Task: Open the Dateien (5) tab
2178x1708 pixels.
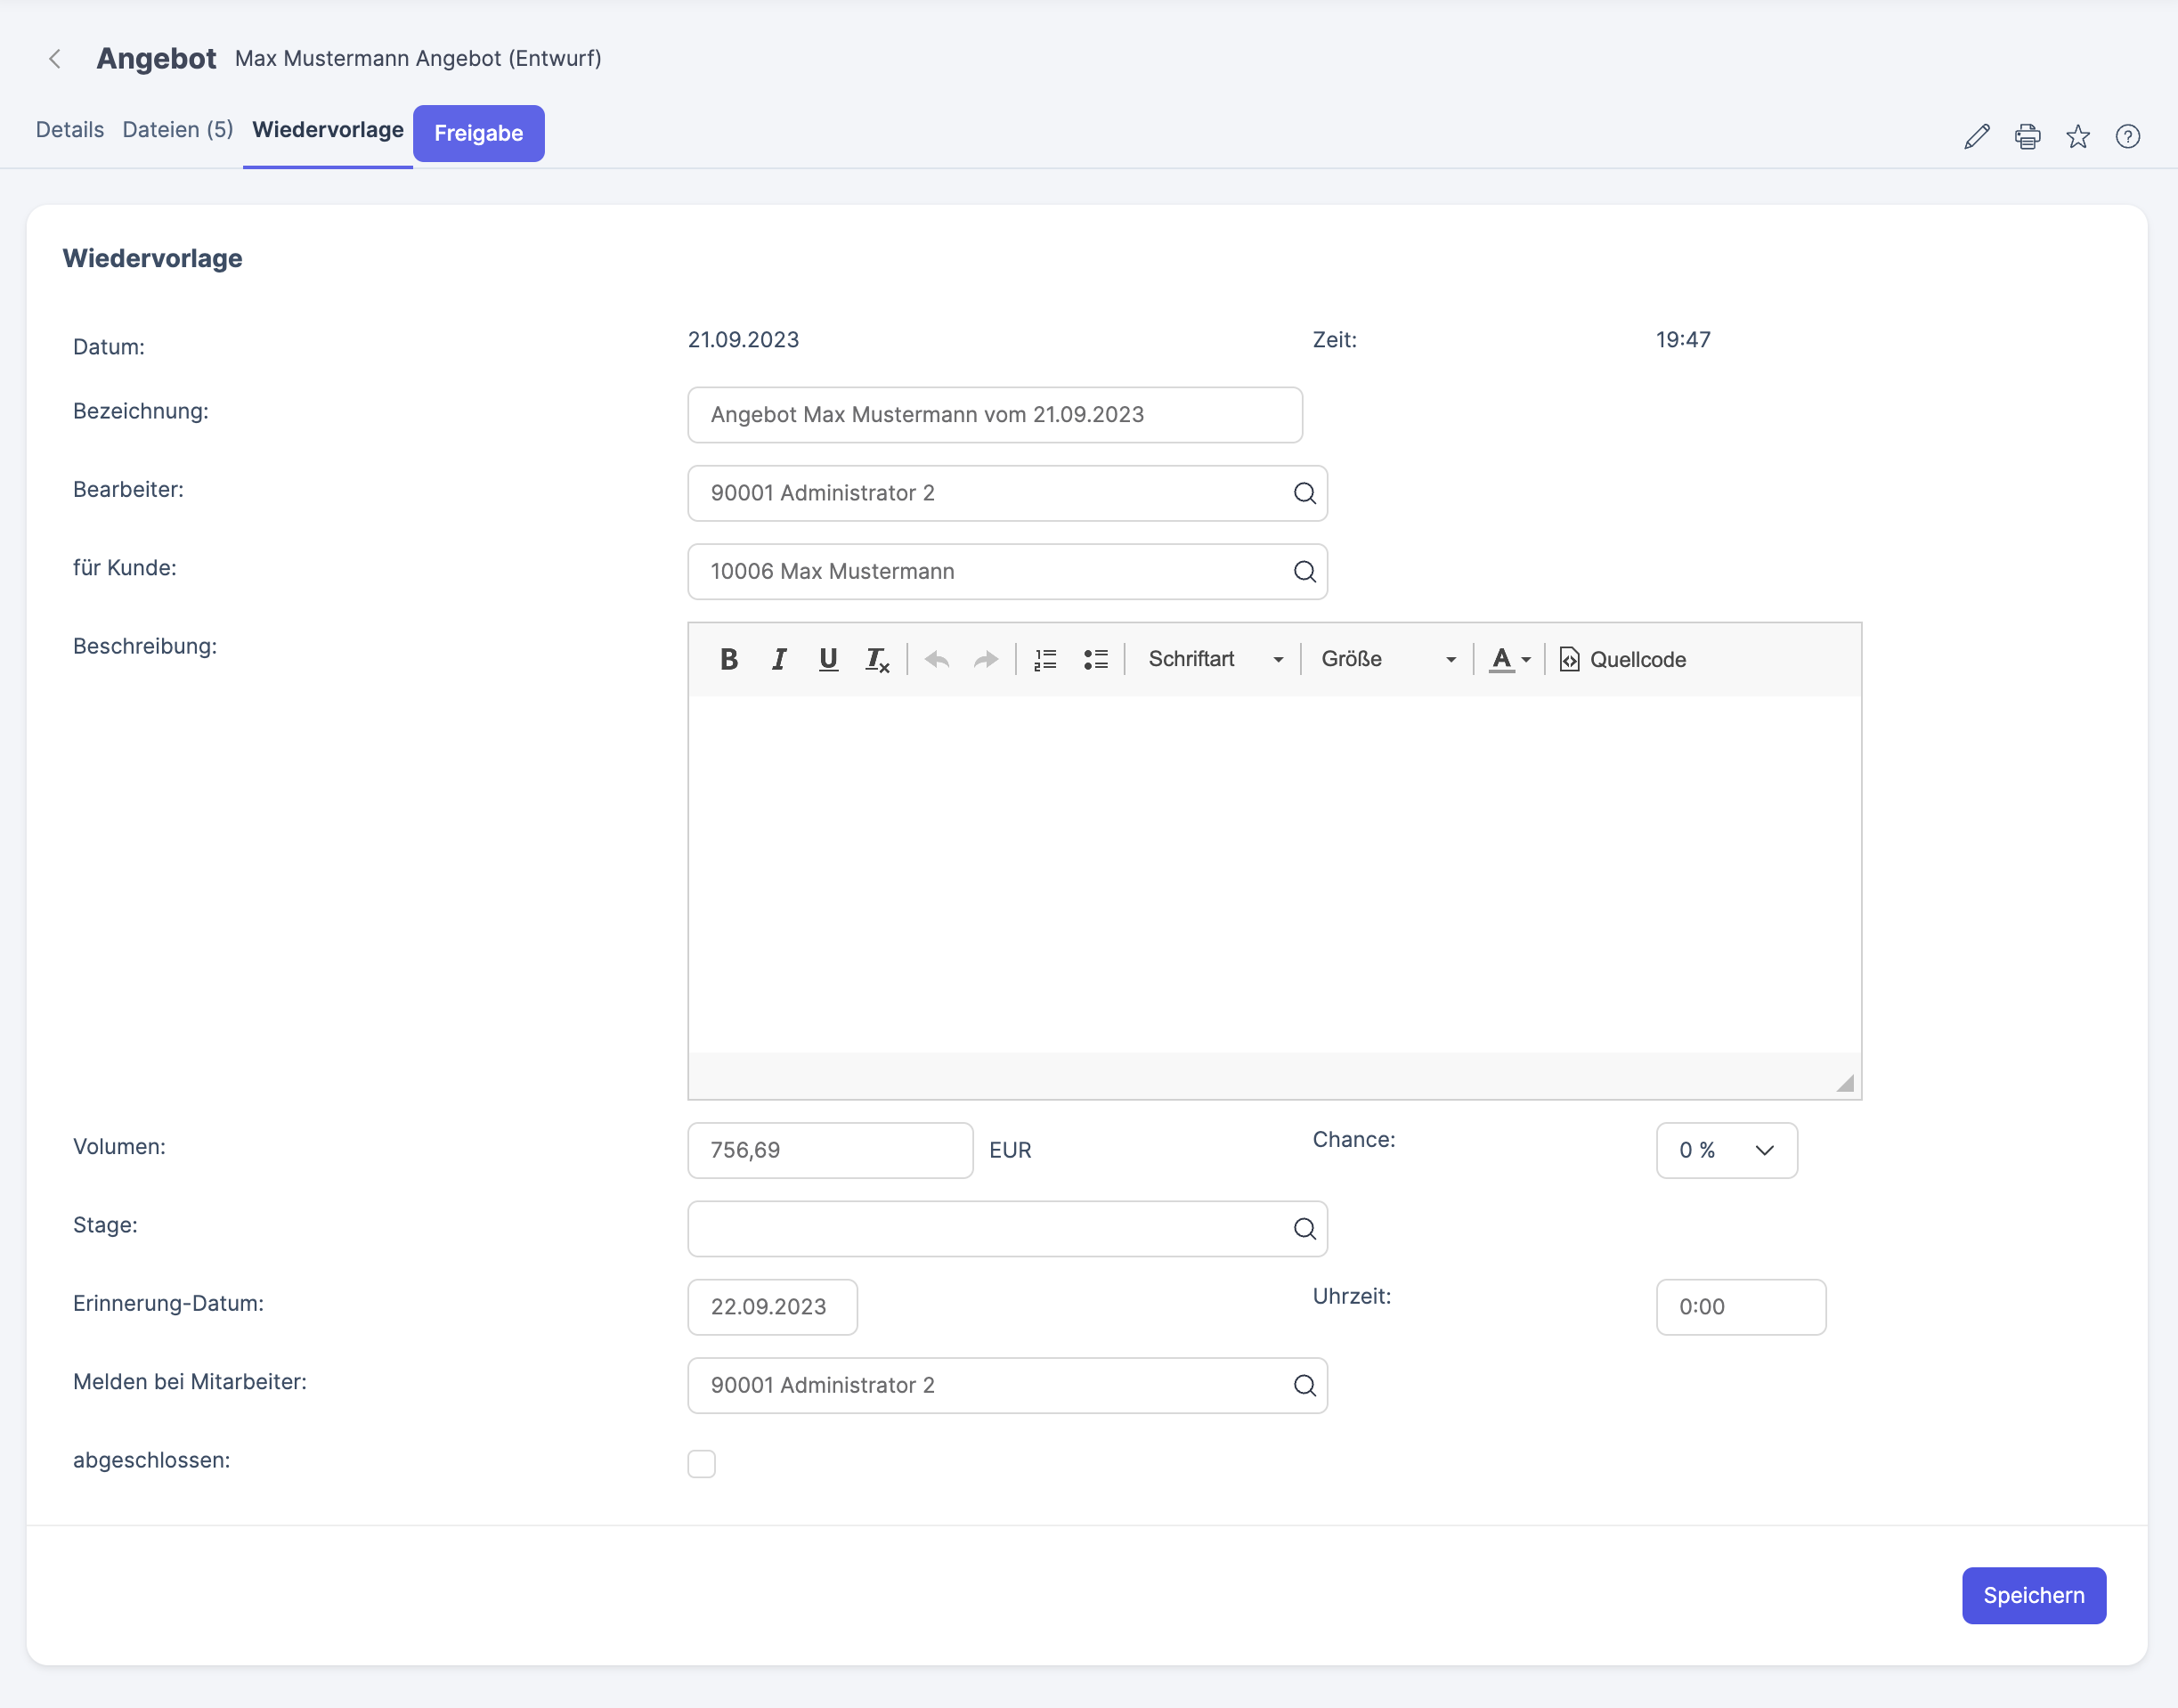Action: (178, 130)
